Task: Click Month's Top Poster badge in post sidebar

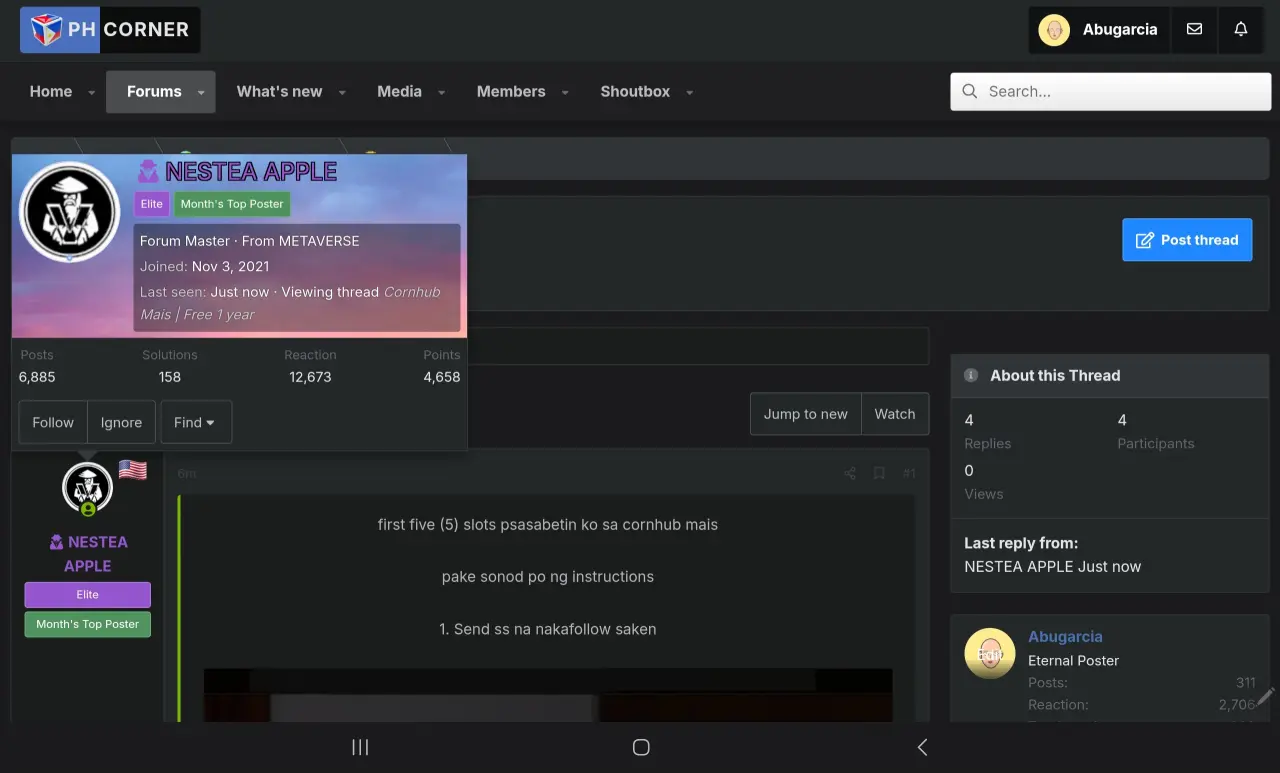Action: [x=88, y=624]
